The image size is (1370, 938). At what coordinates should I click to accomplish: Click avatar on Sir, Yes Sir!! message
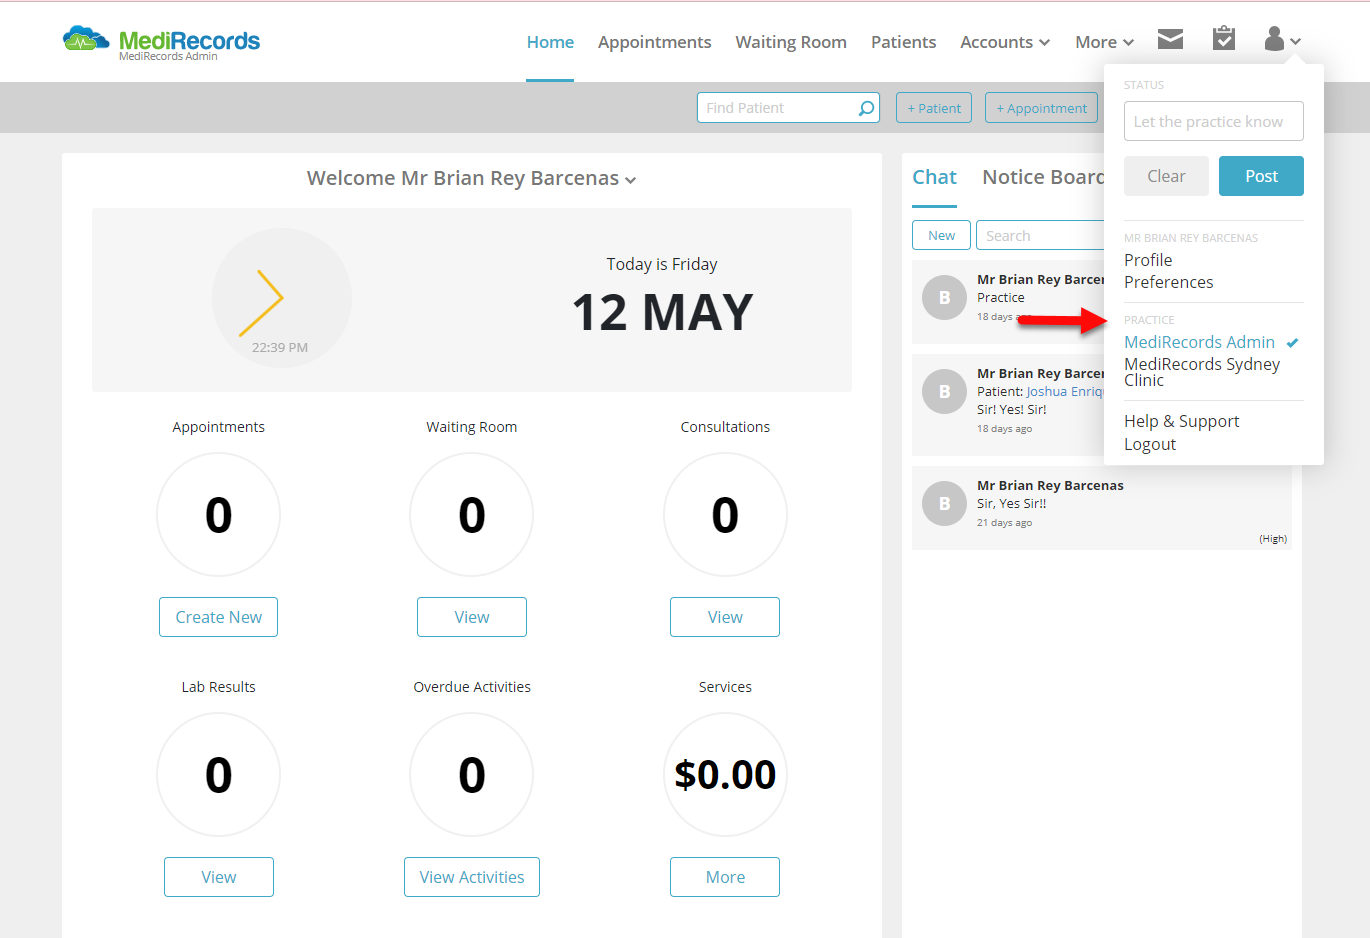944,504
